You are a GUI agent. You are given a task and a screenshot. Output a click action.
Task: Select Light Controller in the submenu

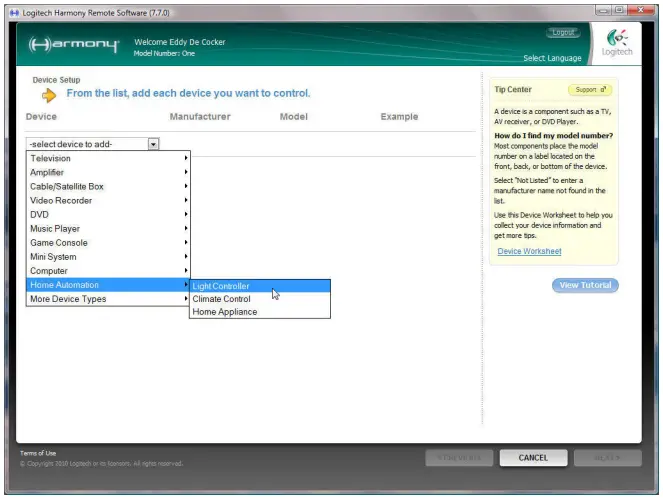tap(260, 286)
